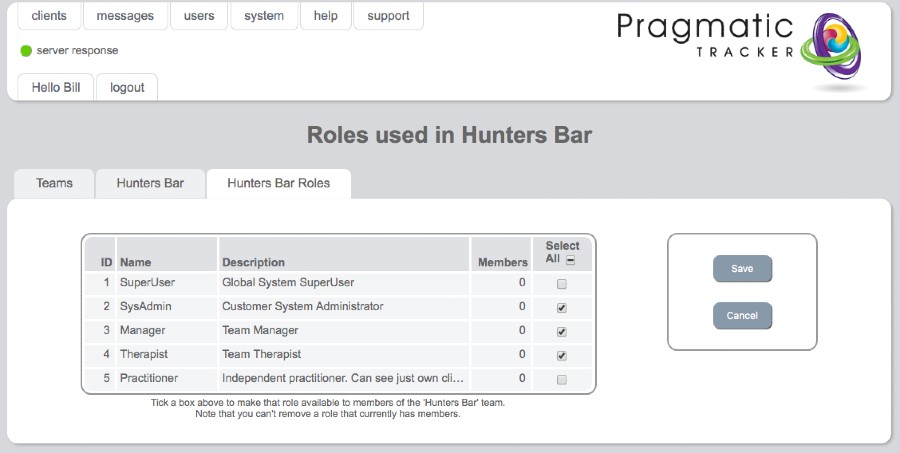Open the messages menu

pos(125,16)
